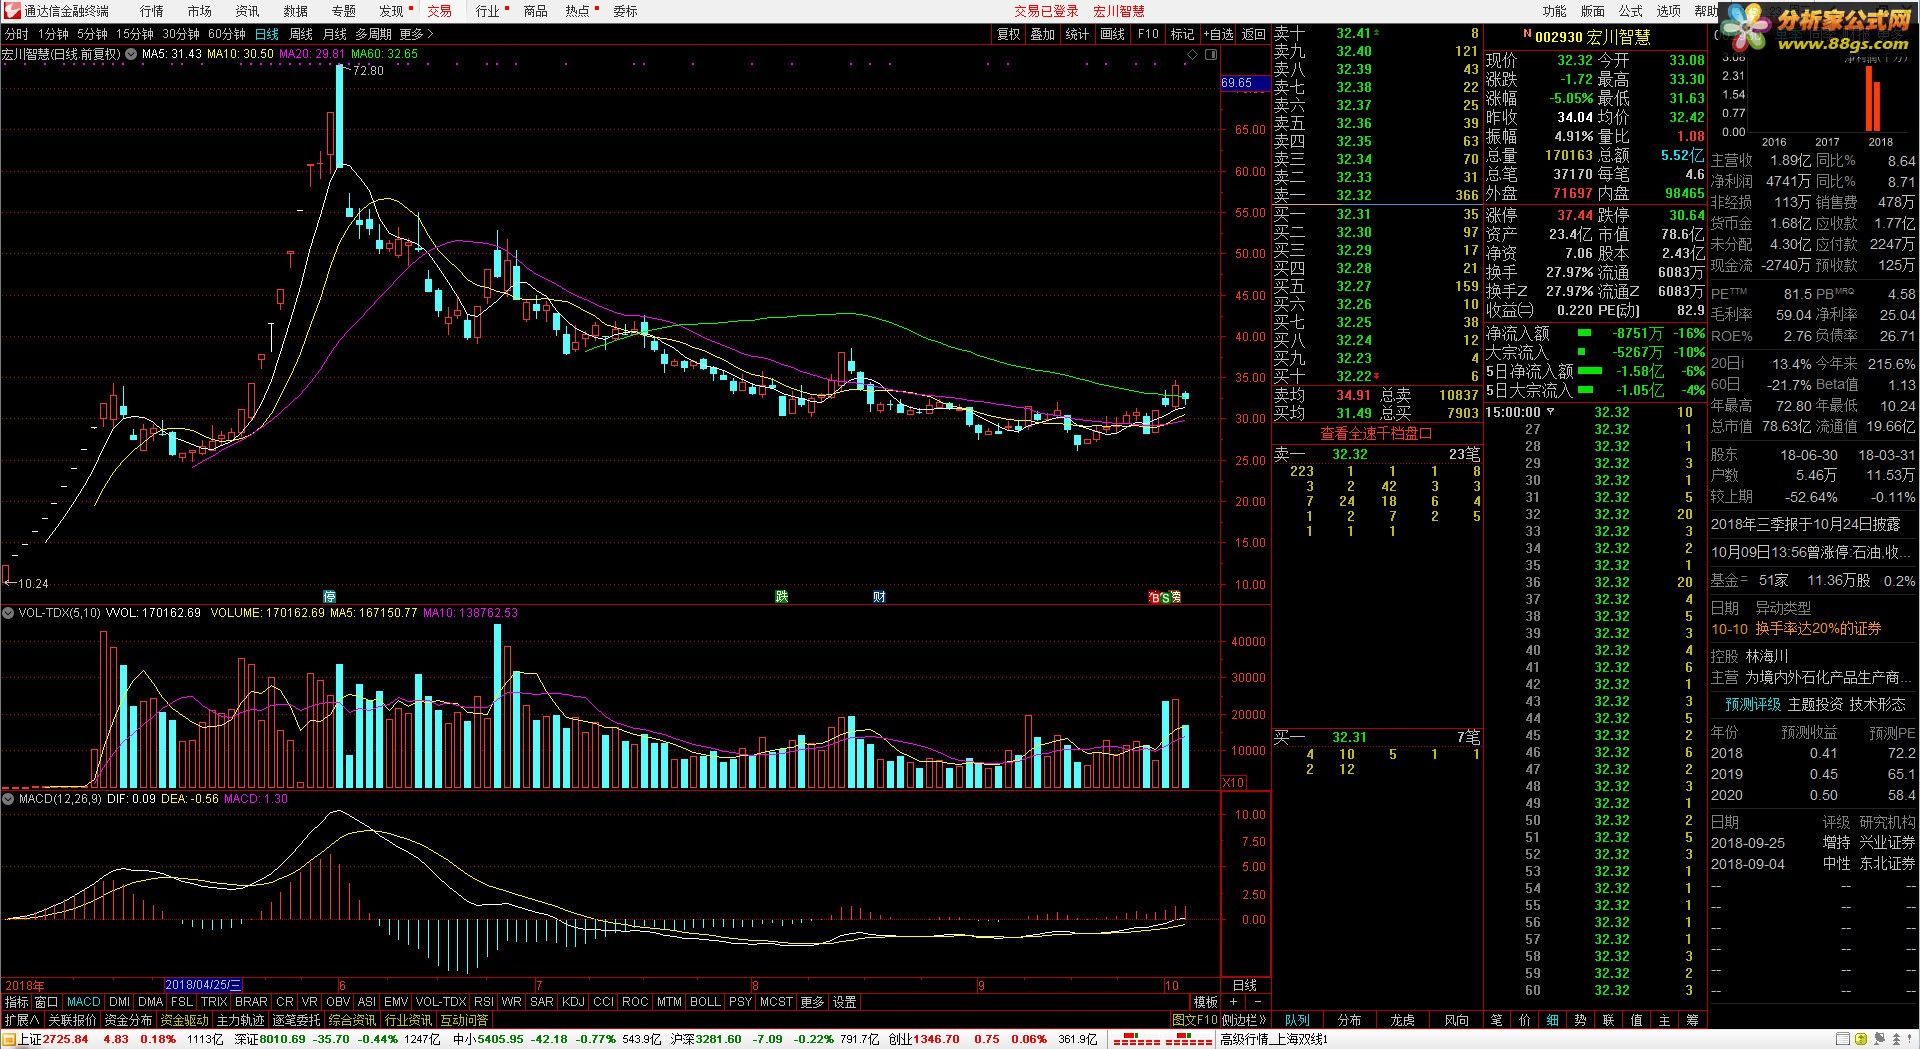This screenshot has width=1920, height=1049.
Task: Open the 主力轨迹 tab
Action: [241, 1020]
